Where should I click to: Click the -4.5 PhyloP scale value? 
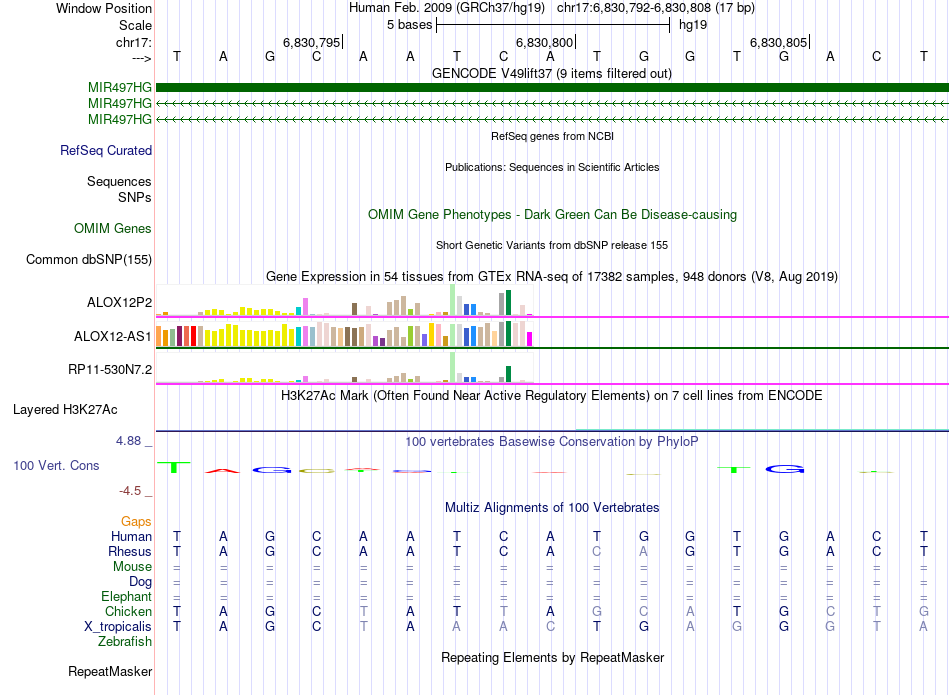130,490
